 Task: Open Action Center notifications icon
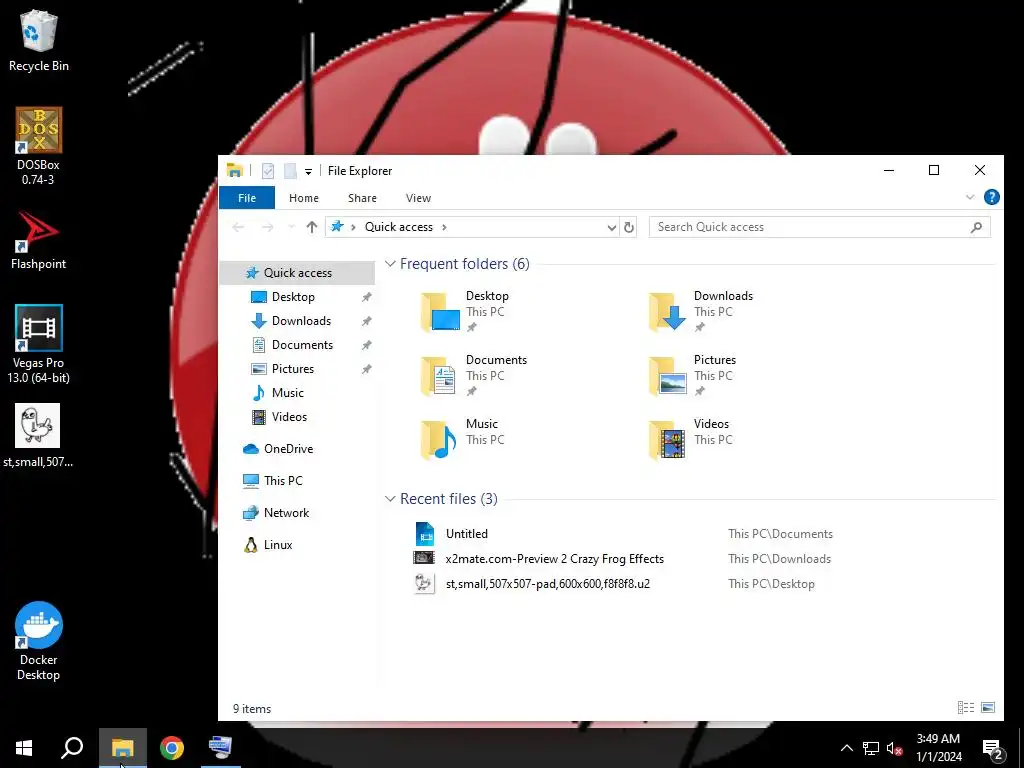tap(993, 748)
